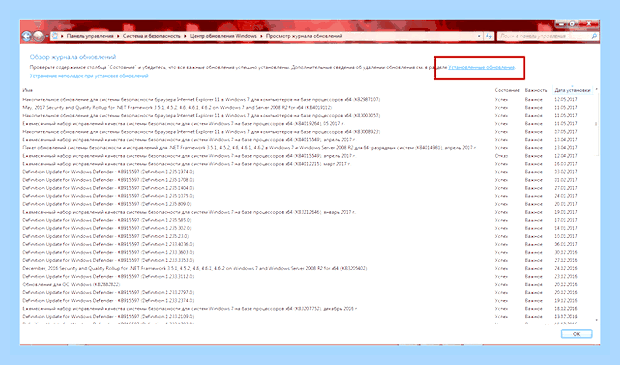Select the monthly rollup 'март 2017' row

pos(308,164)
